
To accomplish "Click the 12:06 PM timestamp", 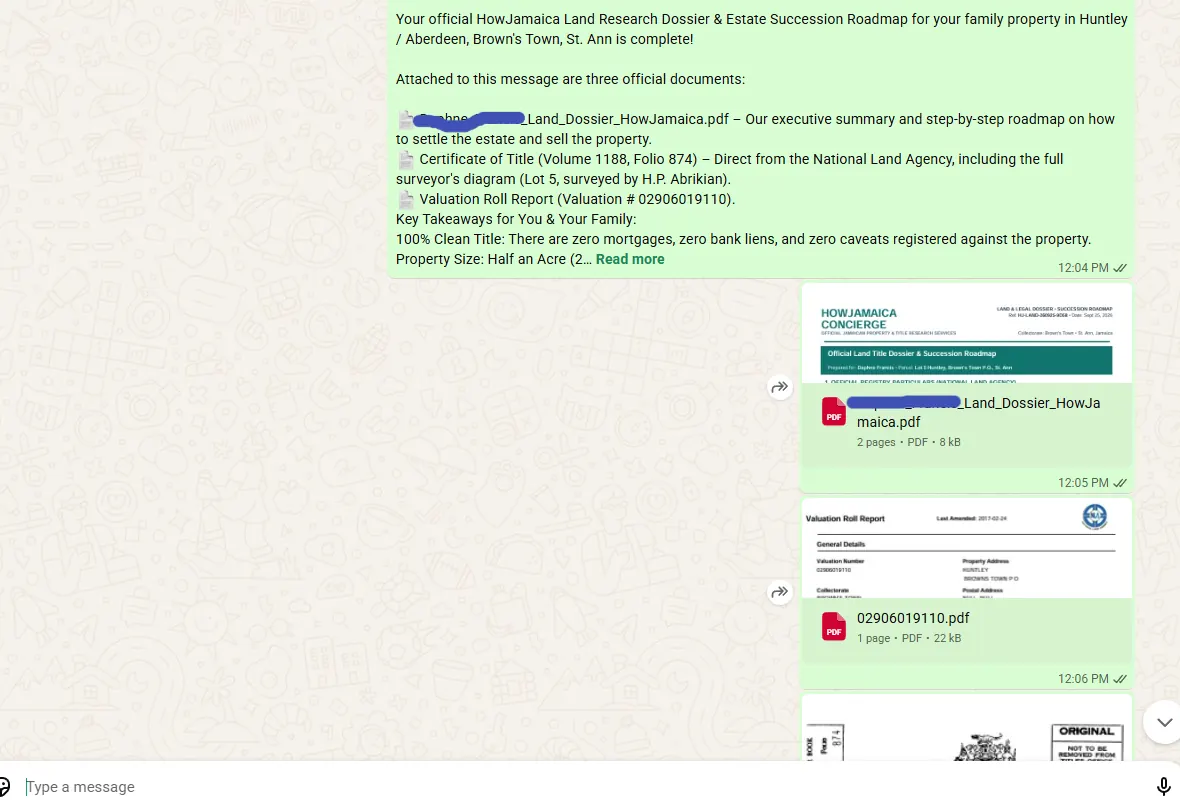I will 1083,679.
